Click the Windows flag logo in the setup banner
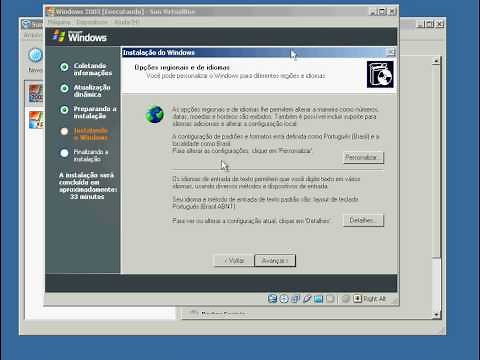This screenshot has height=360, width=480. (x=59, y=36)
